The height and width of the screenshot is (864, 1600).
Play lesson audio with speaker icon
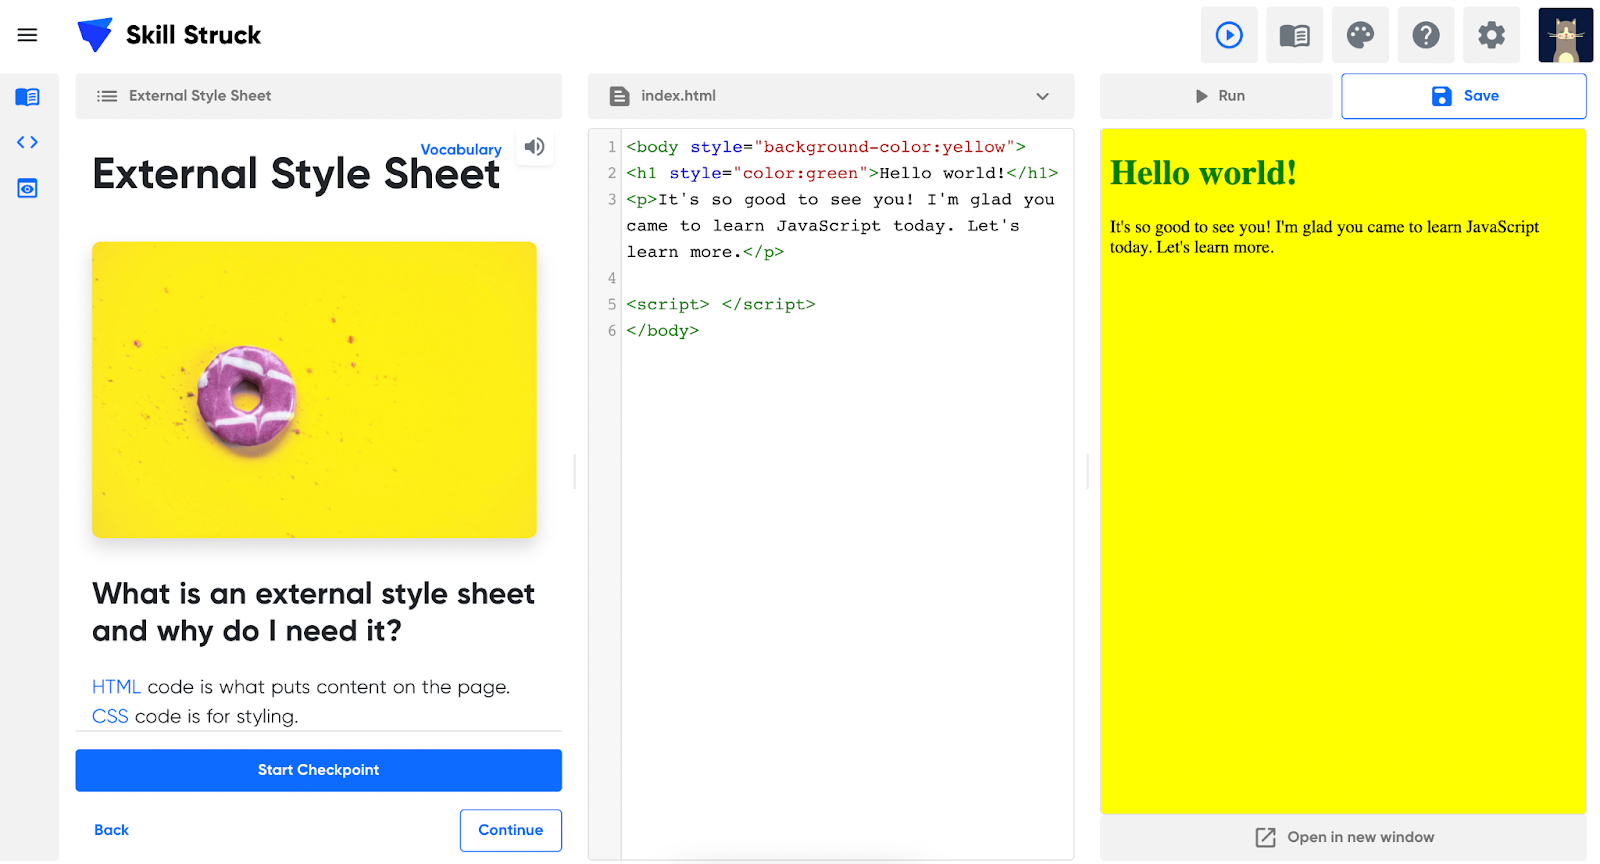point(535,147)
